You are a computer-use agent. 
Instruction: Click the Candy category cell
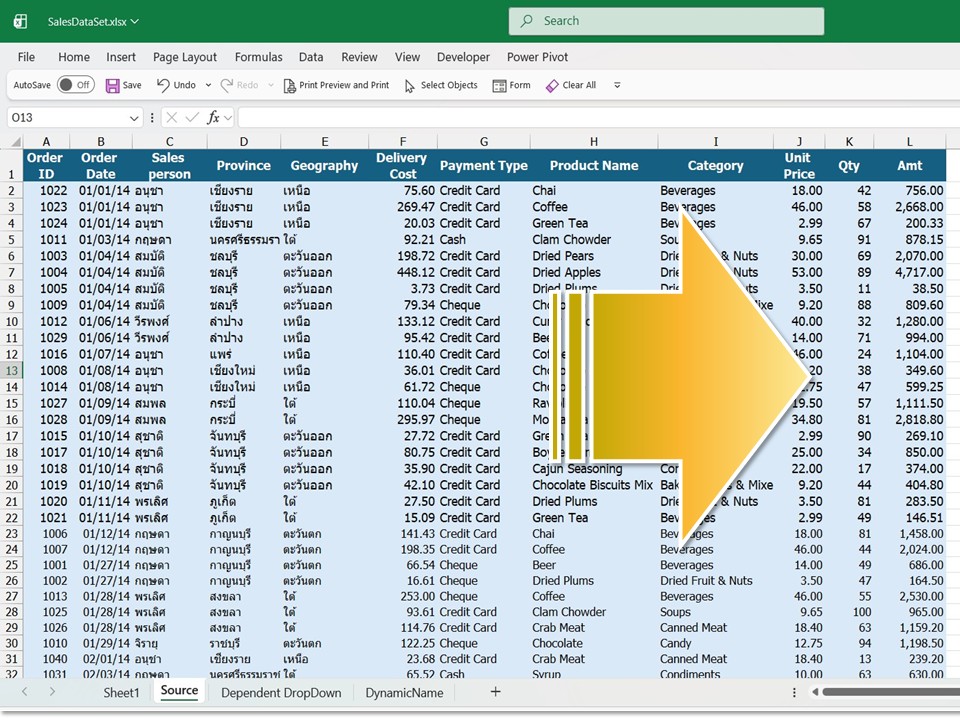(x=715, y=643)
